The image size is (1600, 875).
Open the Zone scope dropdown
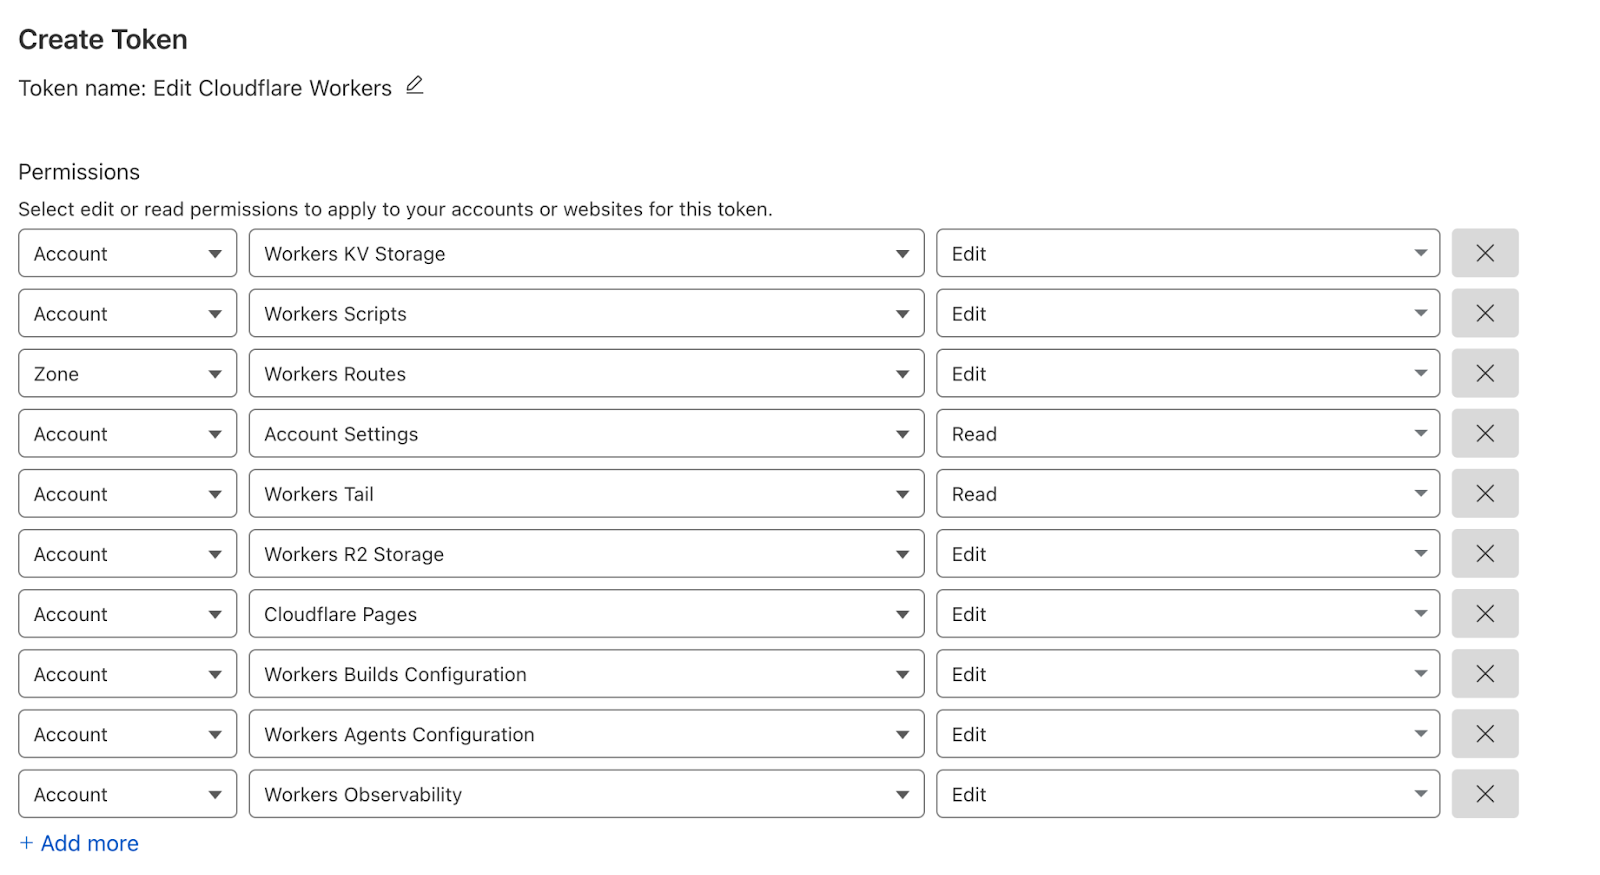tap(127, 373)
